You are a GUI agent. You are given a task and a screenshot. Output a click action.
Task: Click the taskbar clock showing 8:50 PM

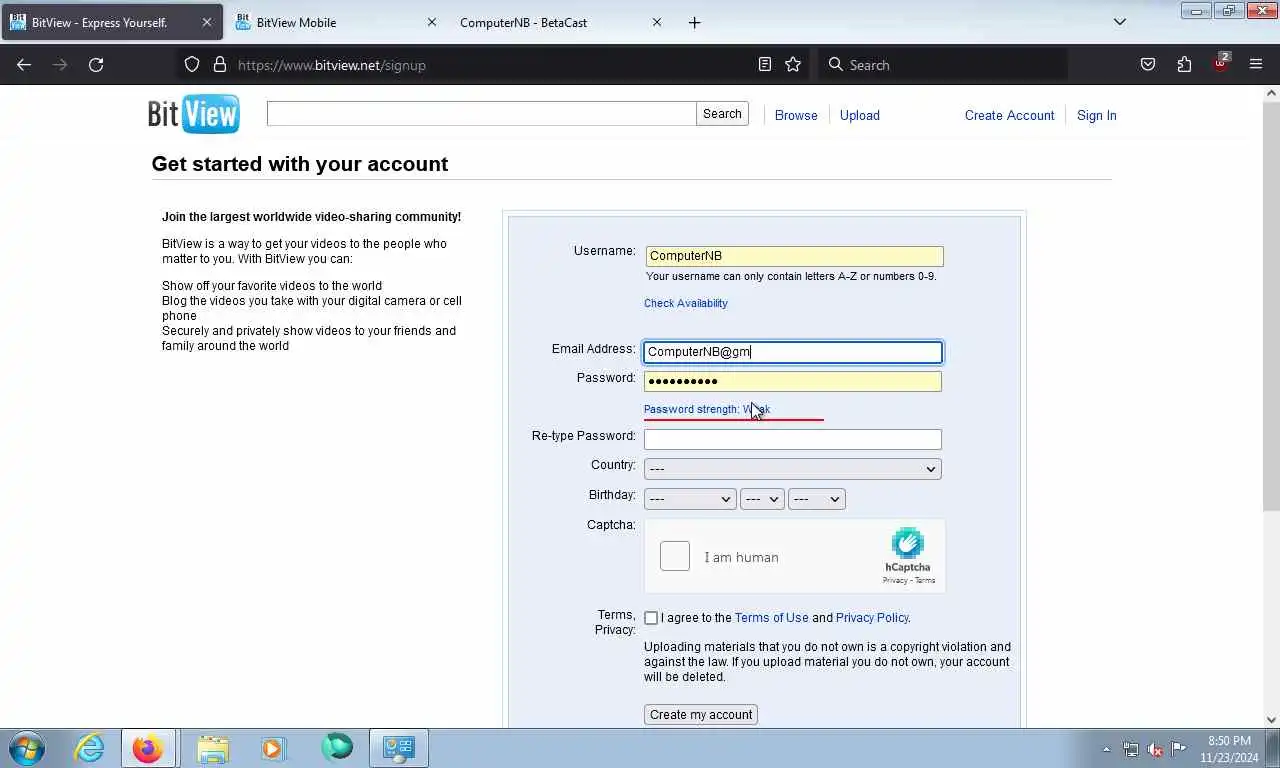(1229, 749)
